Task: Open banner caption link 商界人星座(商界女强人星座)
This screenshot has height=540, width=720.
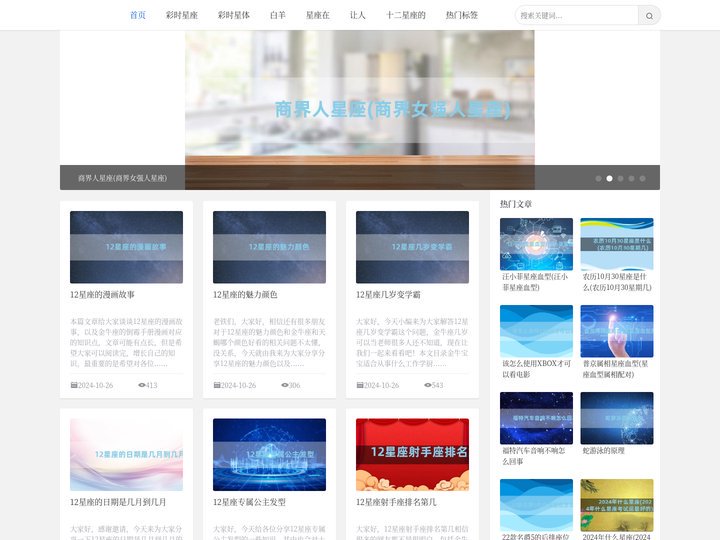Action: pos(123,178)
